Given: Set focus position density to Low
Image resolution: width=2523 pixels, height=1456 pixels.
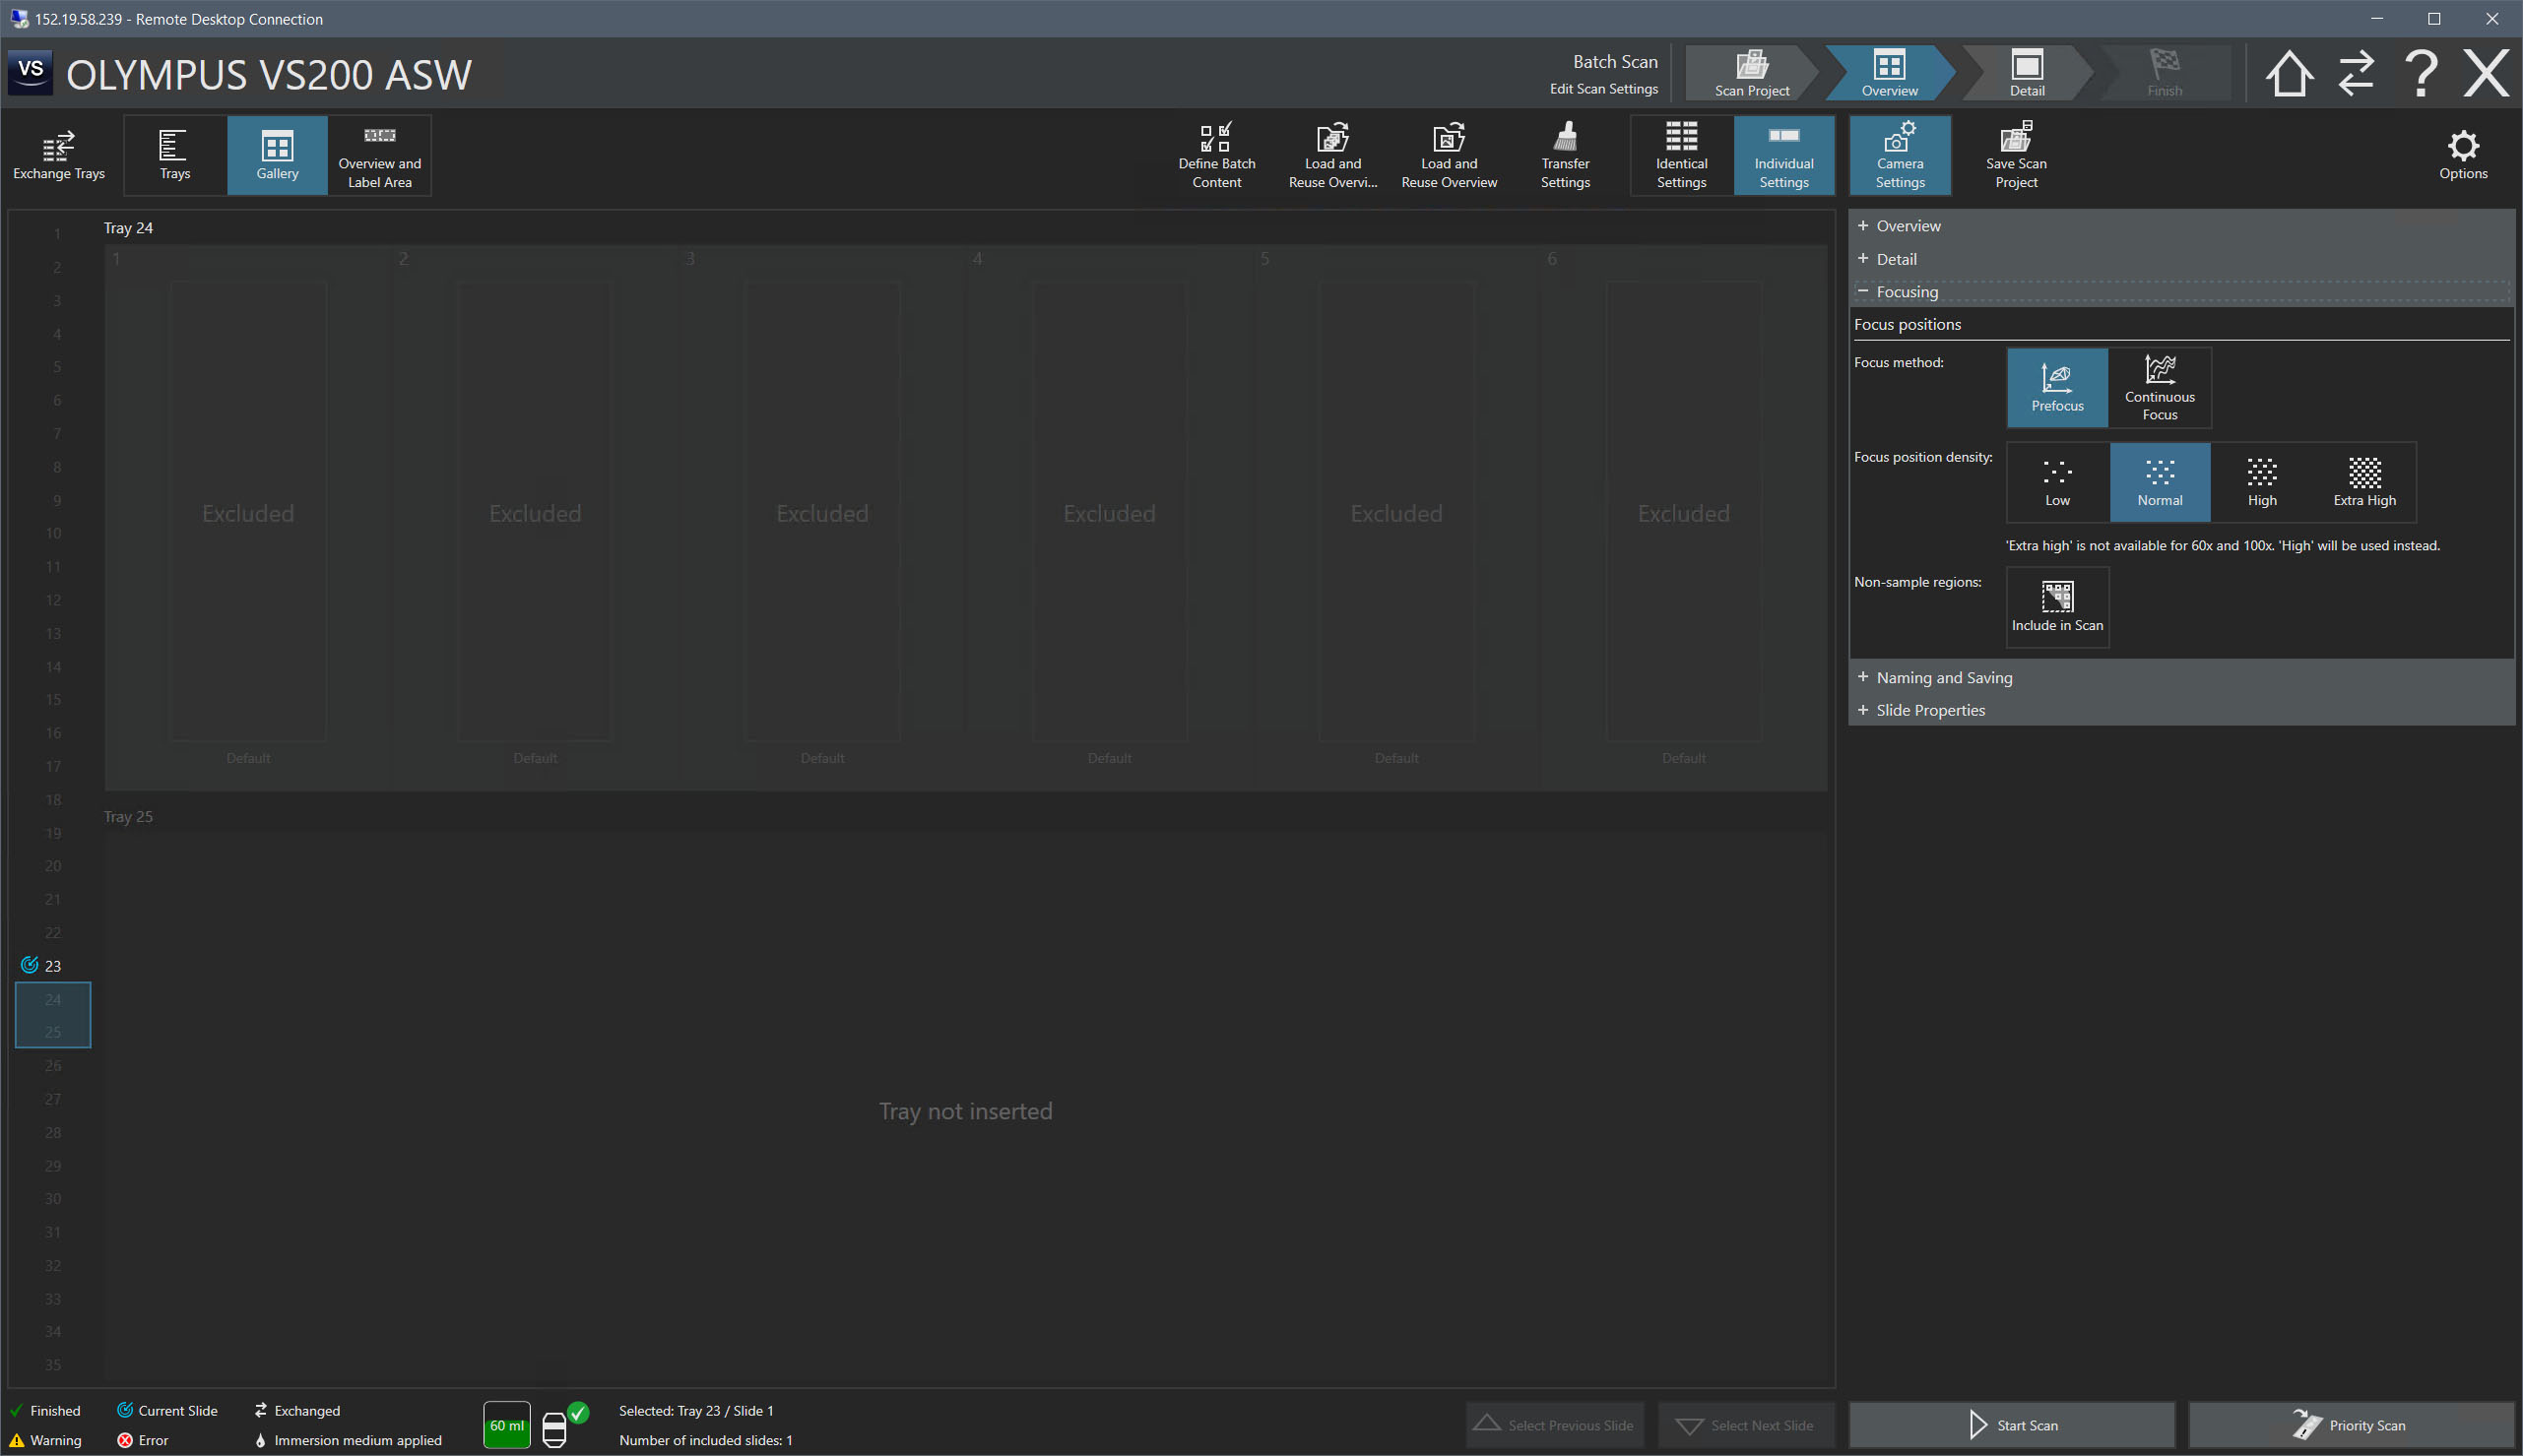Looking at the screenshot, I should pyautogui.click(x=2057, y=482).
